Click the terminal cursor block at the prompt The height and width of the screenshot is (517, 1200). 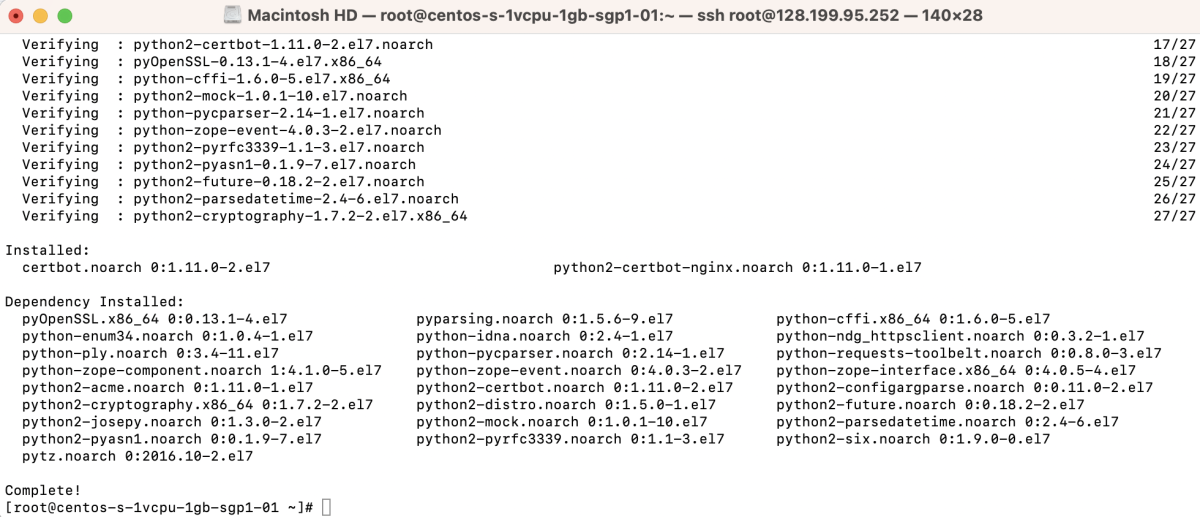coord(326,508)
